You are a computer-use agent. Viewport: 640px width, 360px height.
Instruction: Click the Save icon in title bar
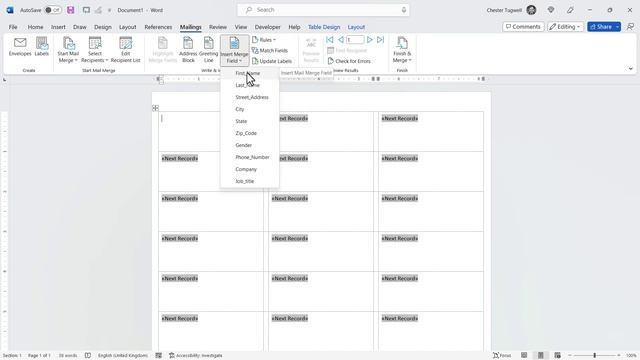pos(71,10)
